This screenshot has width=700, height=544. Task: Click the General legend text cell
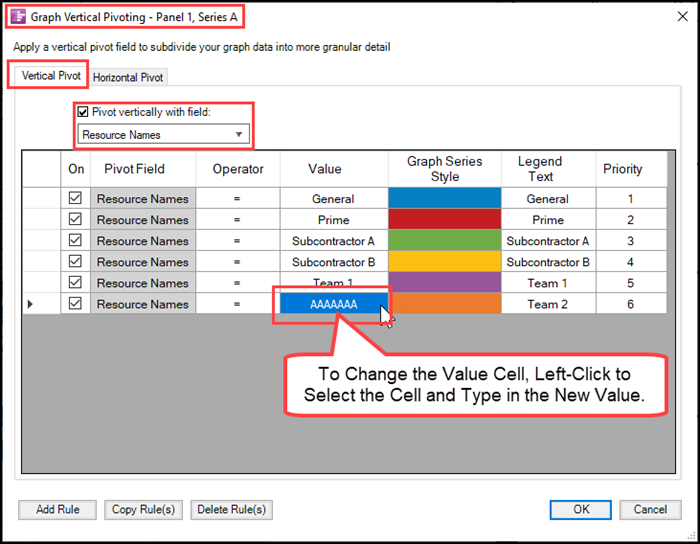pos(548,198)
